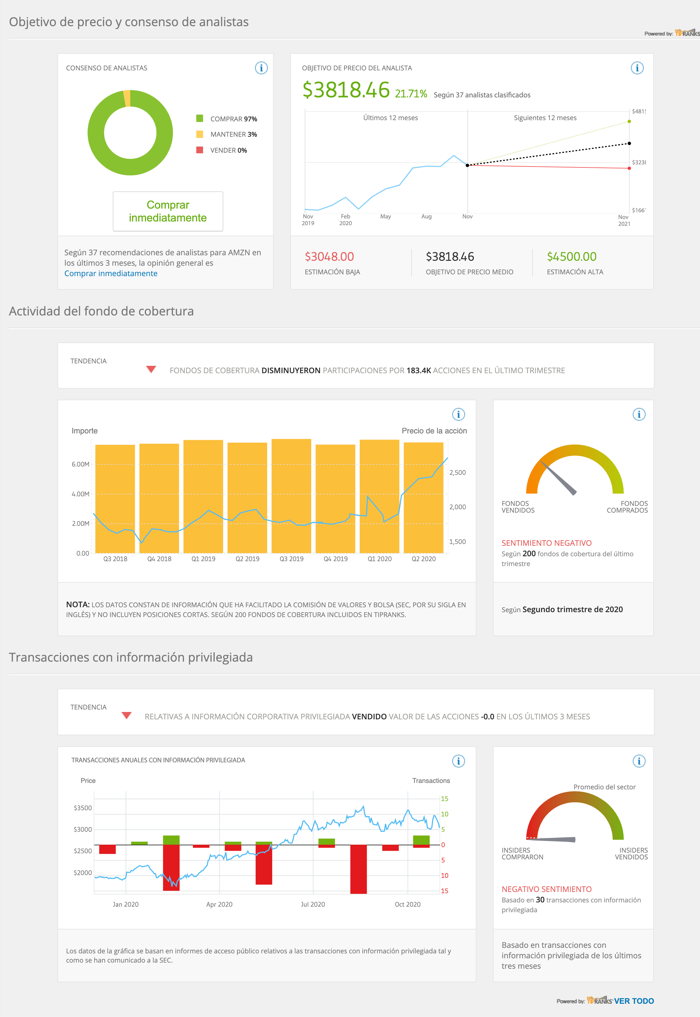
Task: Open the VER TODO link
Action: pos(634,1001)
